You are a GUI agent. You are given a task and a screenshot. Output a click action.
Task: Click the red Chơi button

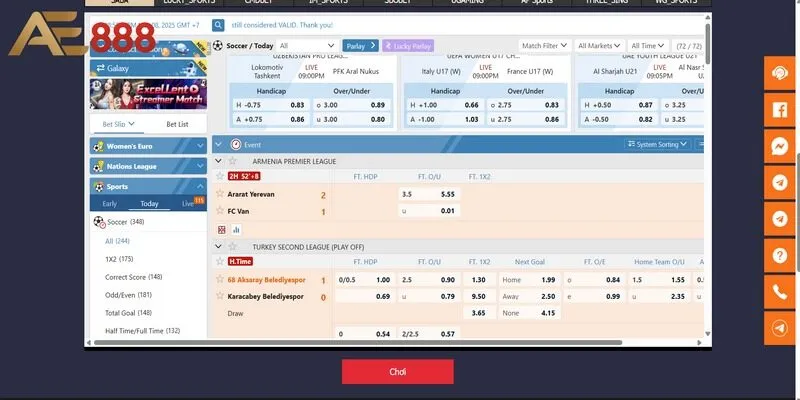[397, 372]
